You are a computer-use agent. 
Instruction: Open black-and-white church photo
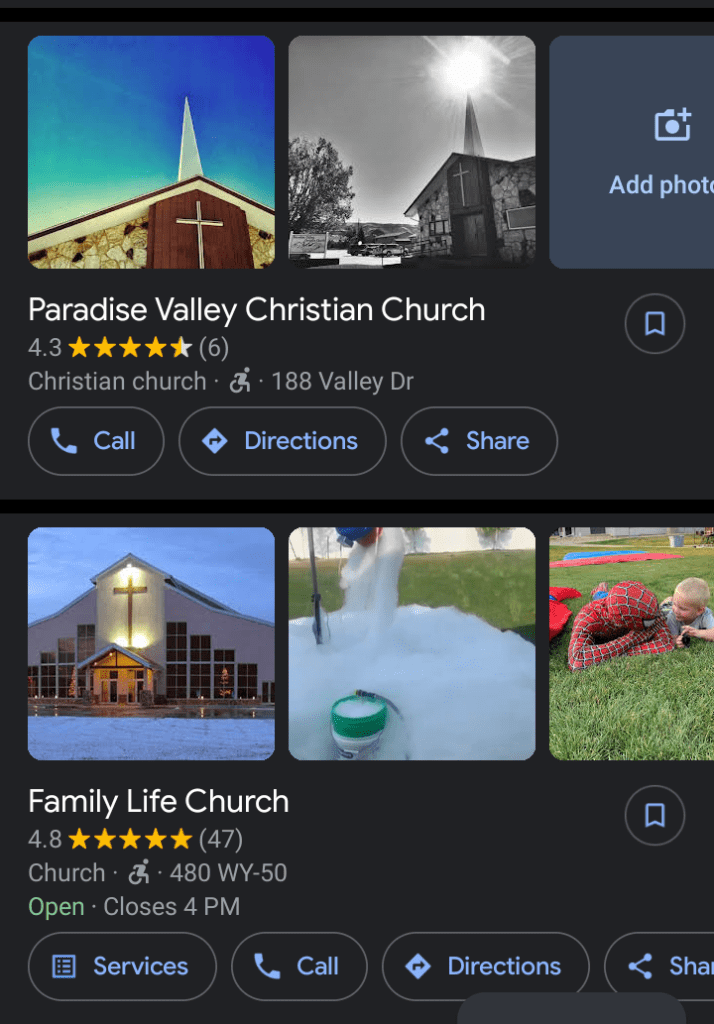tap(412, 152)
